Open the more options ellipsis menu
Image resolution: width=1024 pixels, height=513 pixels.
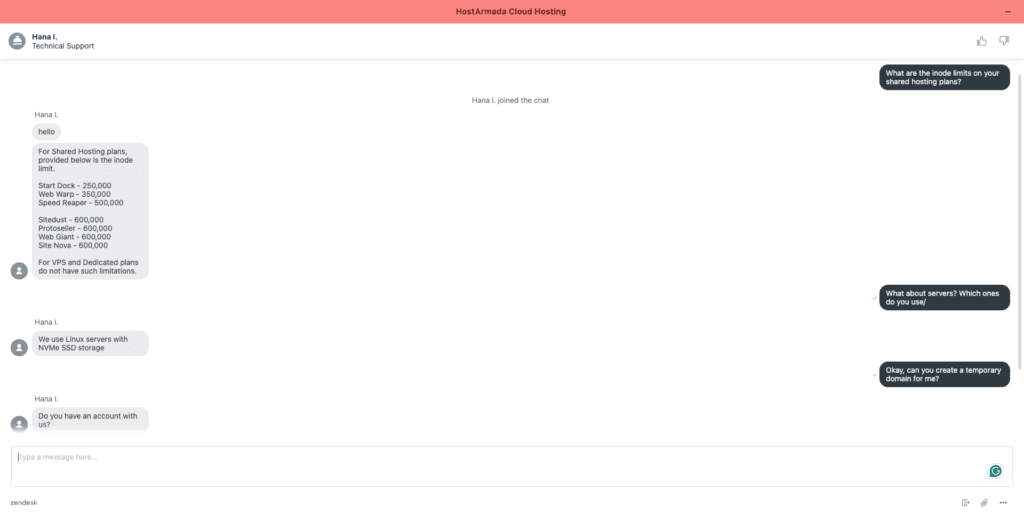click(1003, 503)
